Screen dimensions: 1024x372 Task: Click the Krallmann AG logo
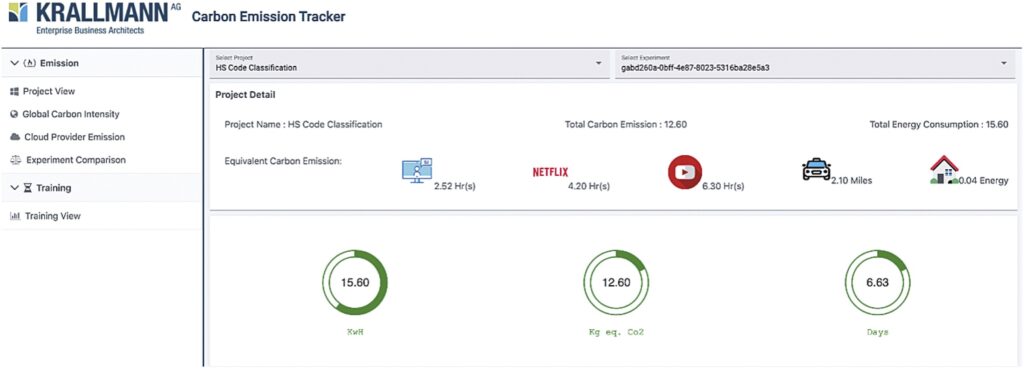[94, 17]
